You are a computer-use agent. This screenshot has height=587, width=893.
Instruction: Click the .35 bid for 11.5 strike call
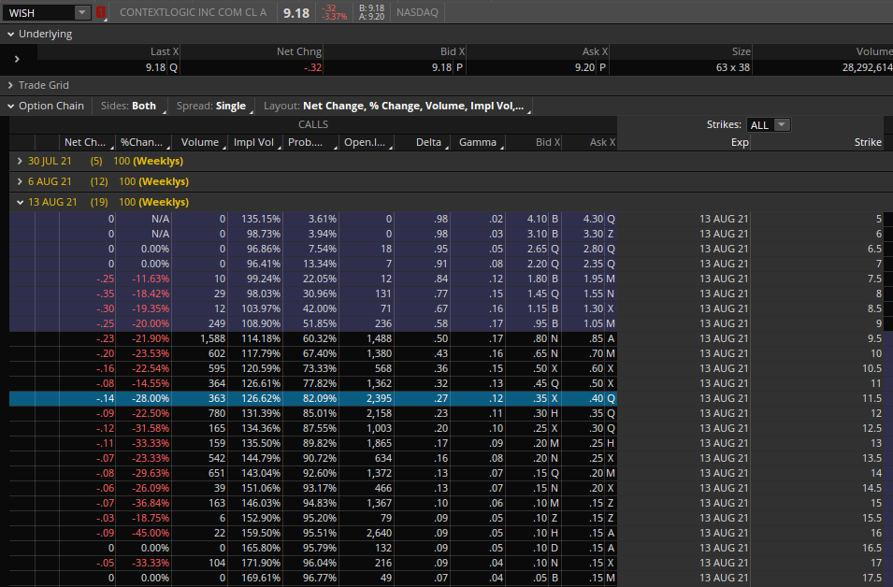coord(540,398)
